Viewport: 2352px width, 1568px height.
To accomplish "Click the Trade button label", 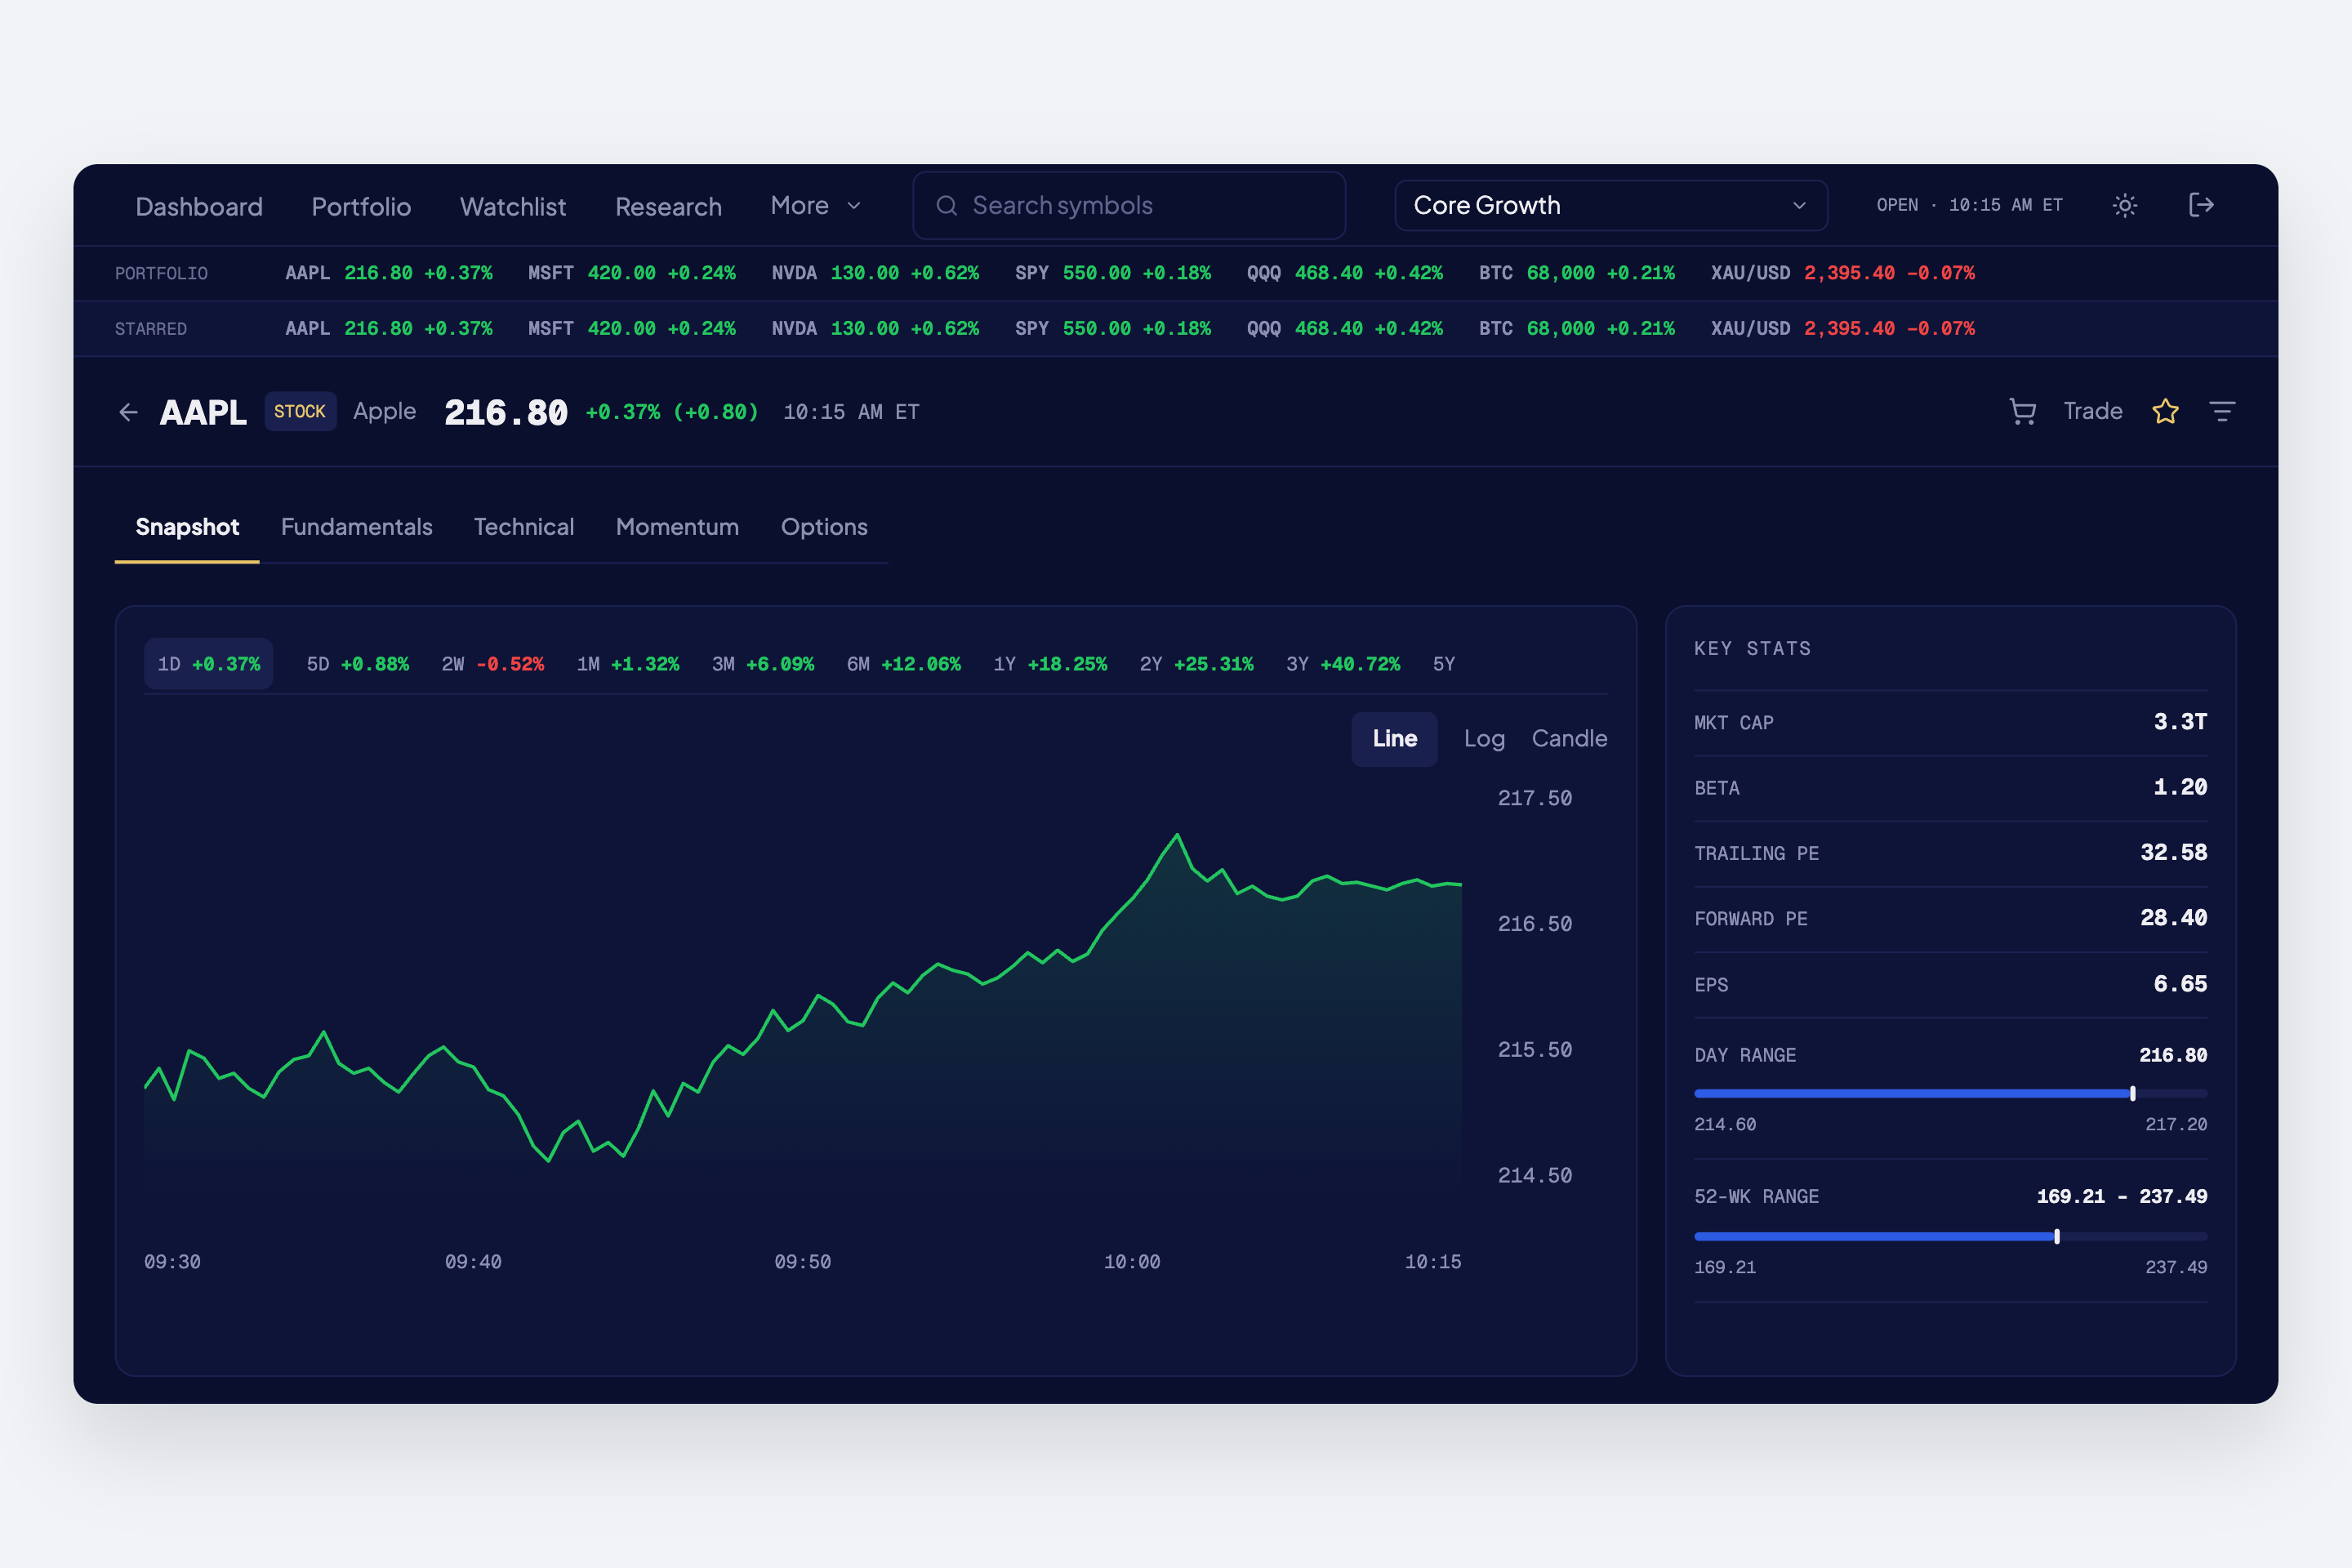I will coord(2093,411).
